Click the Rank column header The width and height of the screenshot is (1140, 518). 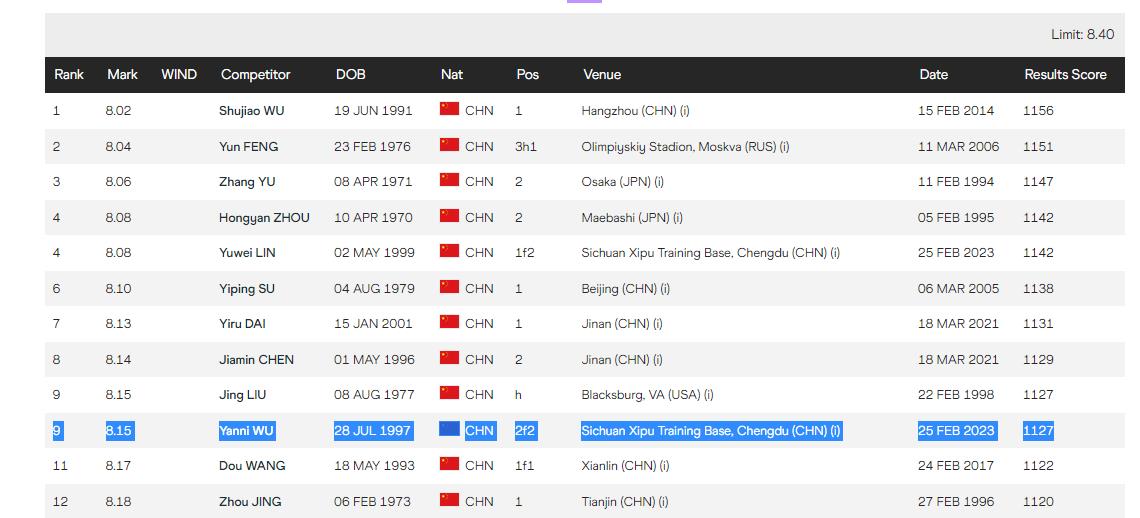[69, 75]
